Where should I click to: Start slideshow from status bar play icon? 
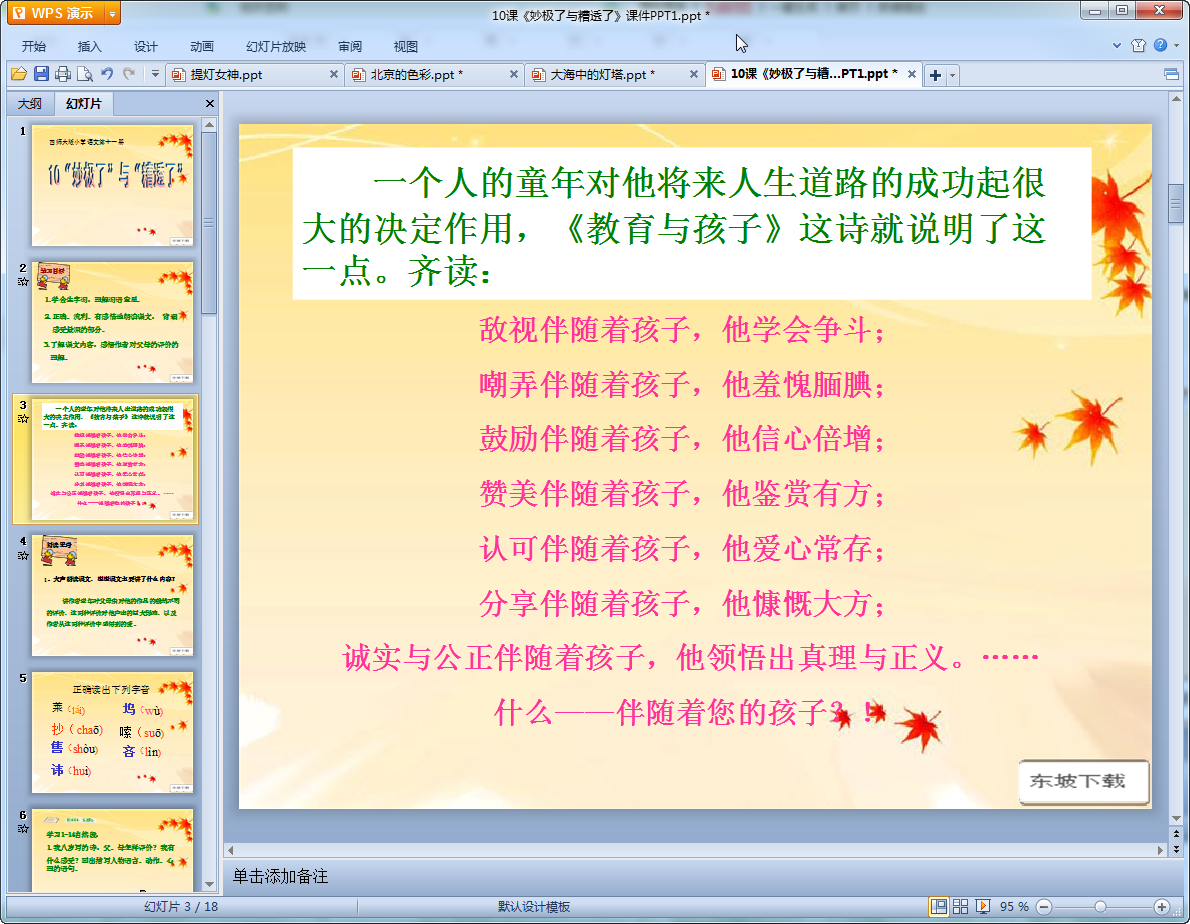[x=983, y=906]
